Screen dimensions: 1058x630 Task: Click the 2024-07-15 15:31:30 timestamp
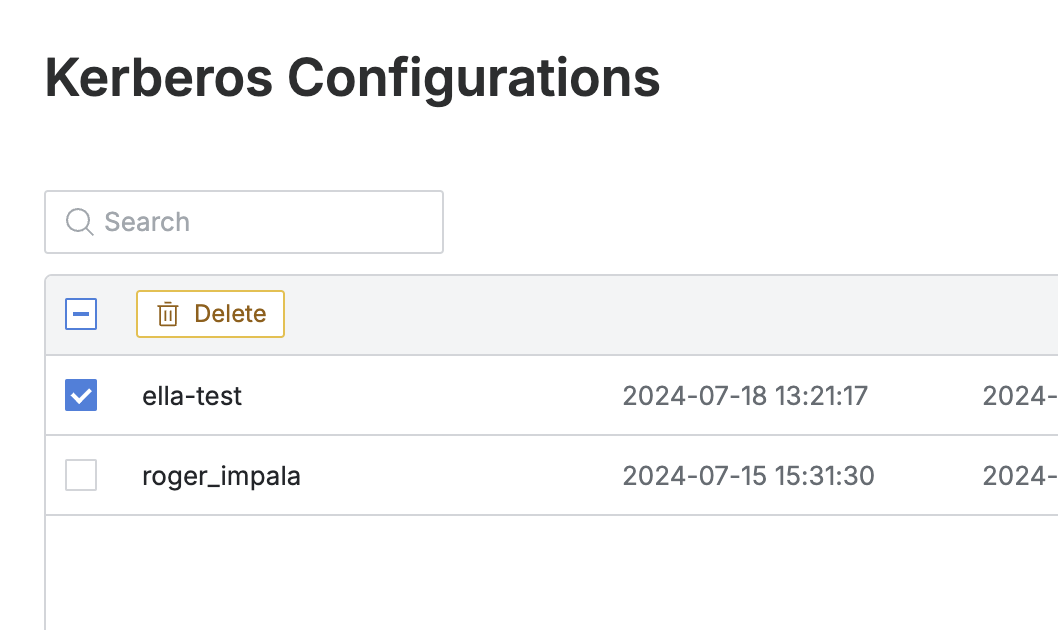748,476
